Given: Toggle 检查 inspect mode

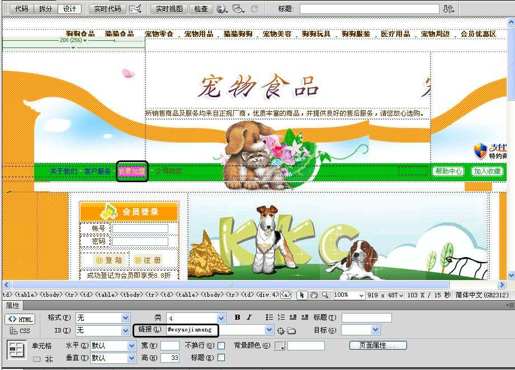Looking at the screenshot, I should (201, 9).
